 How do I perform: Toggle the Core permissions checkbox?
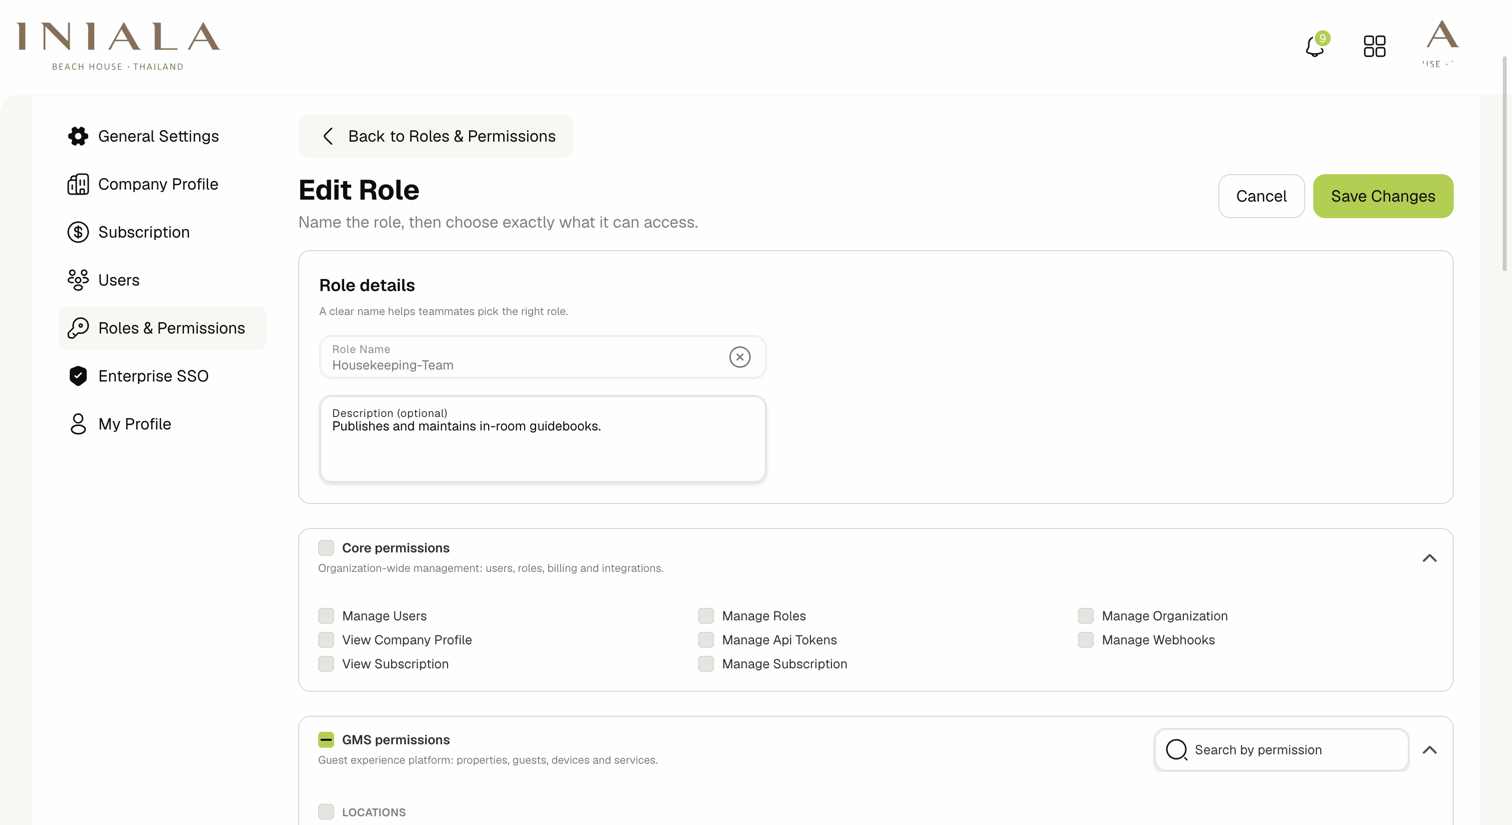pyautogui.click(x=326, y=548)
